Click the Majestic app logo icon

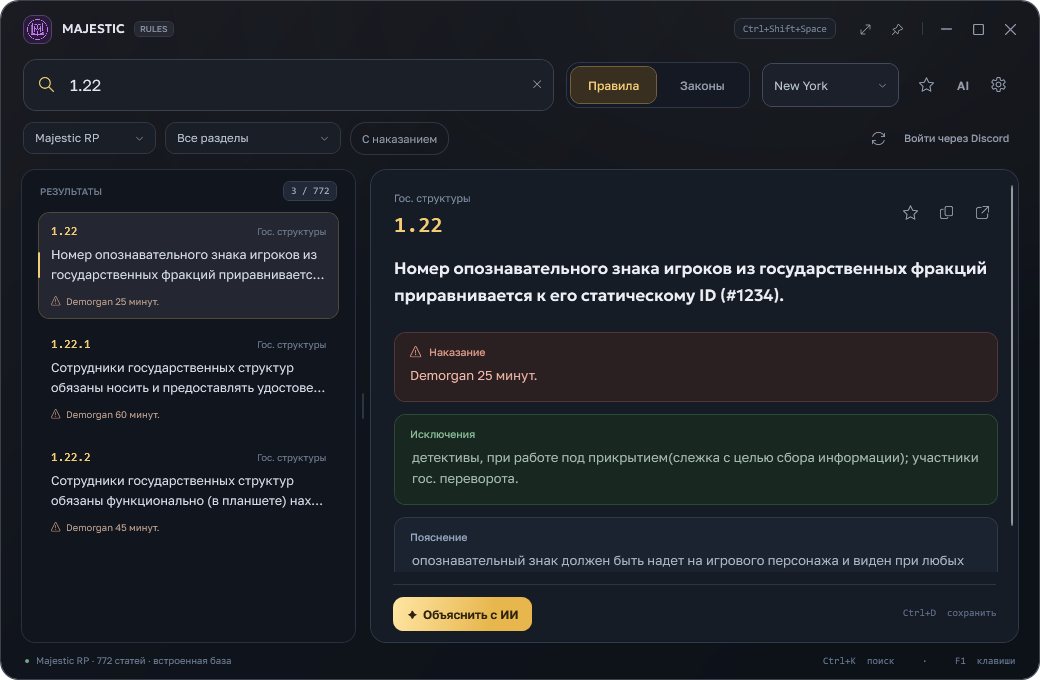click(x=37, y=29)
